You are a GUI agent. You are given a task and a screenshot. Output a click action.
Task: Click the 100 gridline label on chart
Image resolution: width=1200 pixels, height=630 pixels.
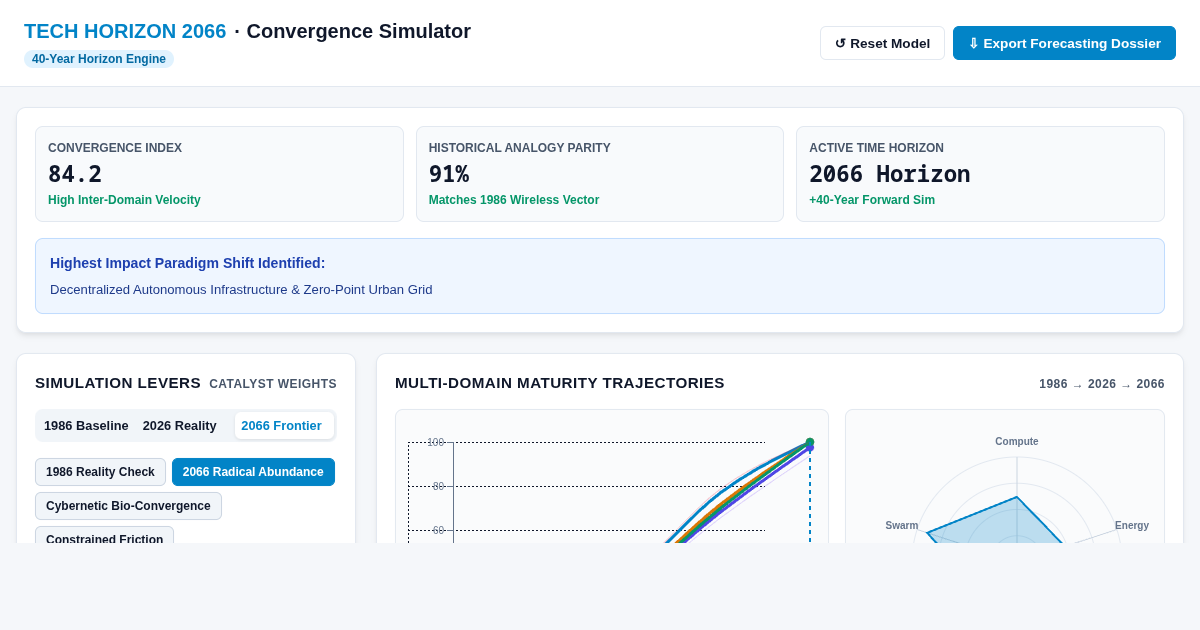[435, 442]
